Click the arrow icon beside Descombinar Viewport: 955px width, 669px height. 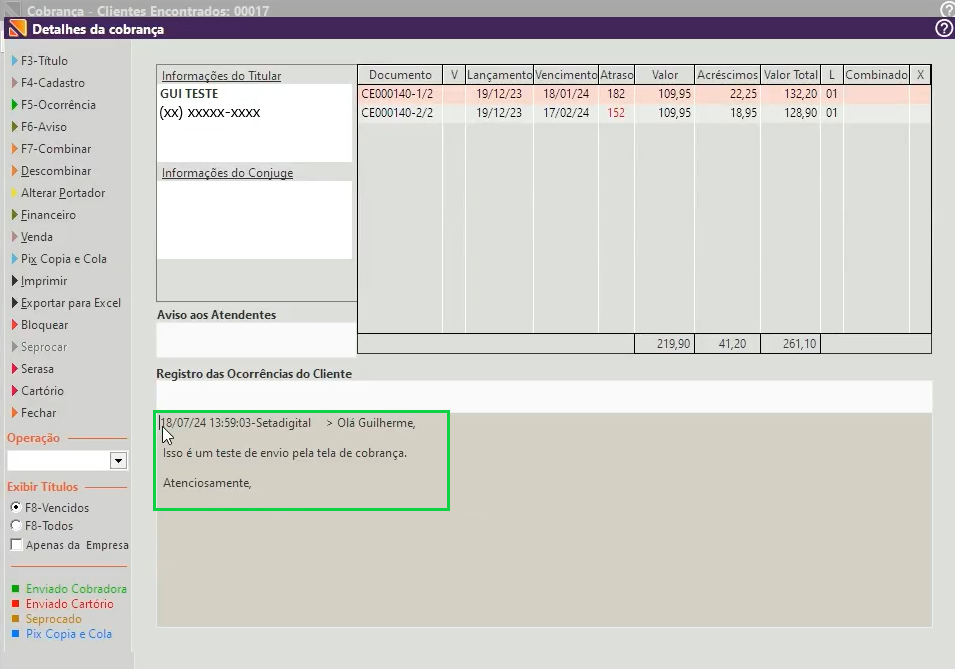15,171
